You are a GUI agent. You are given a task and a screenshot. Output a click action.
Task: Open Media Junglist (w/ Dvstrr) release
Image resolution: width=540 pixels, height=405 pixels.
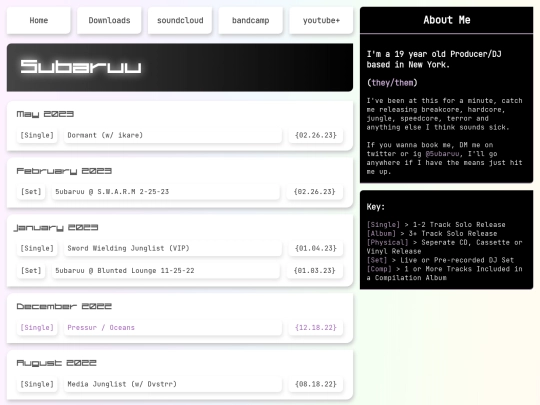(x=173, y=384)
